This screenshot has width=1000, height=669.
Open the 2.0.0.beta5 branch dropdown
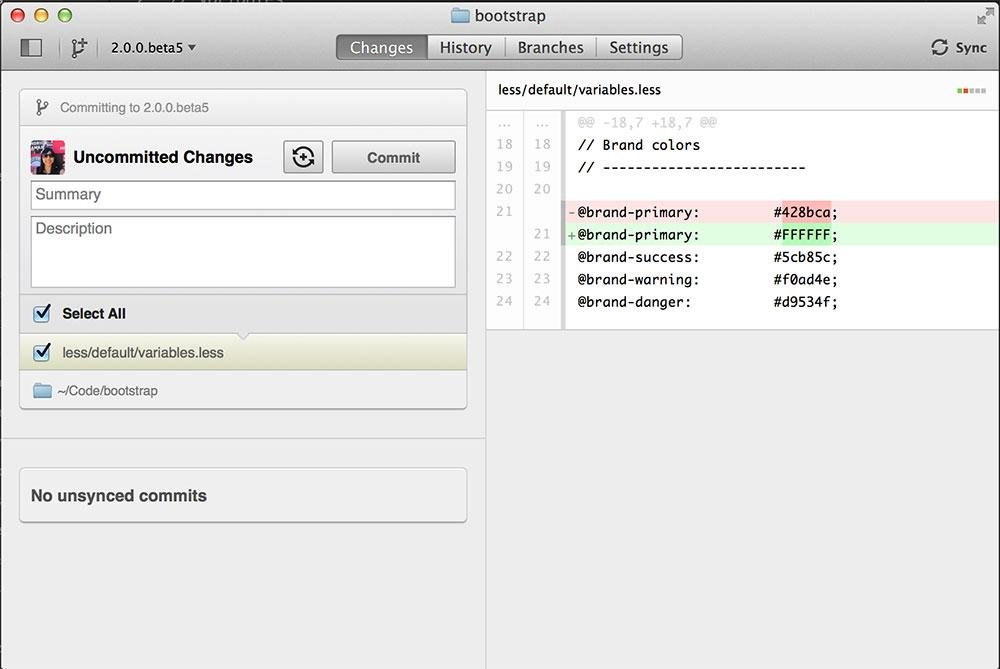[153, 48]
